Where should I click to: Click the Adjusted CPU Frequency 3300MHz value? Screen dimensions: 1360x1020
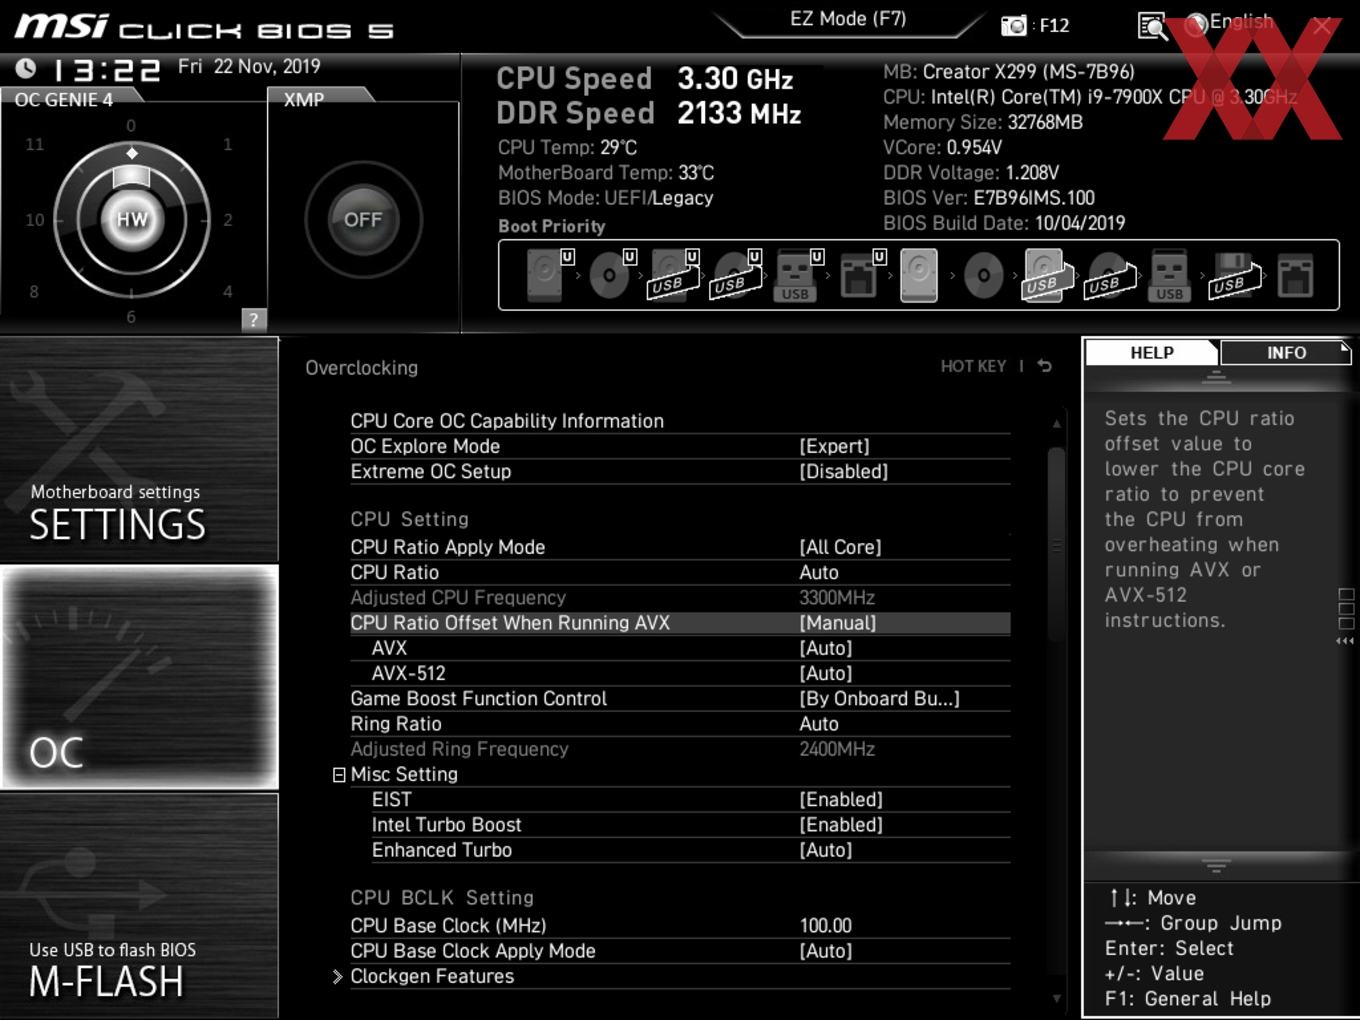point(837,598)
